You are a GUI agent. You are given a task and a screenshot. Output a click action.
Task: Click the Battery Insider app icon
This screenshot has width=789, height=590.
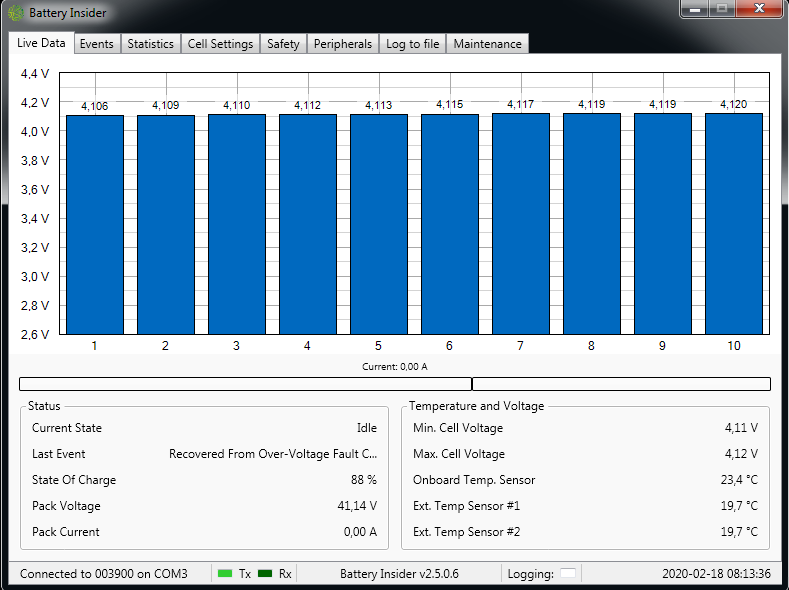click(16, 14)
